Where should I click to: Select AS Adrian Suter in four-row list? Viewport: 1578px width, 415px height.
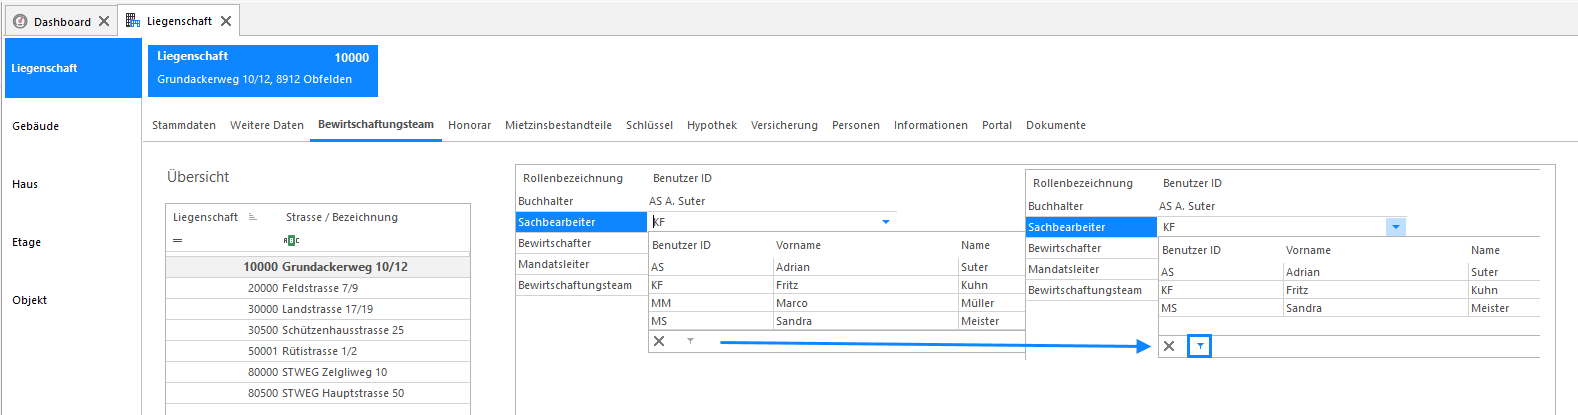pyautogui.click(x=837, y=267)
